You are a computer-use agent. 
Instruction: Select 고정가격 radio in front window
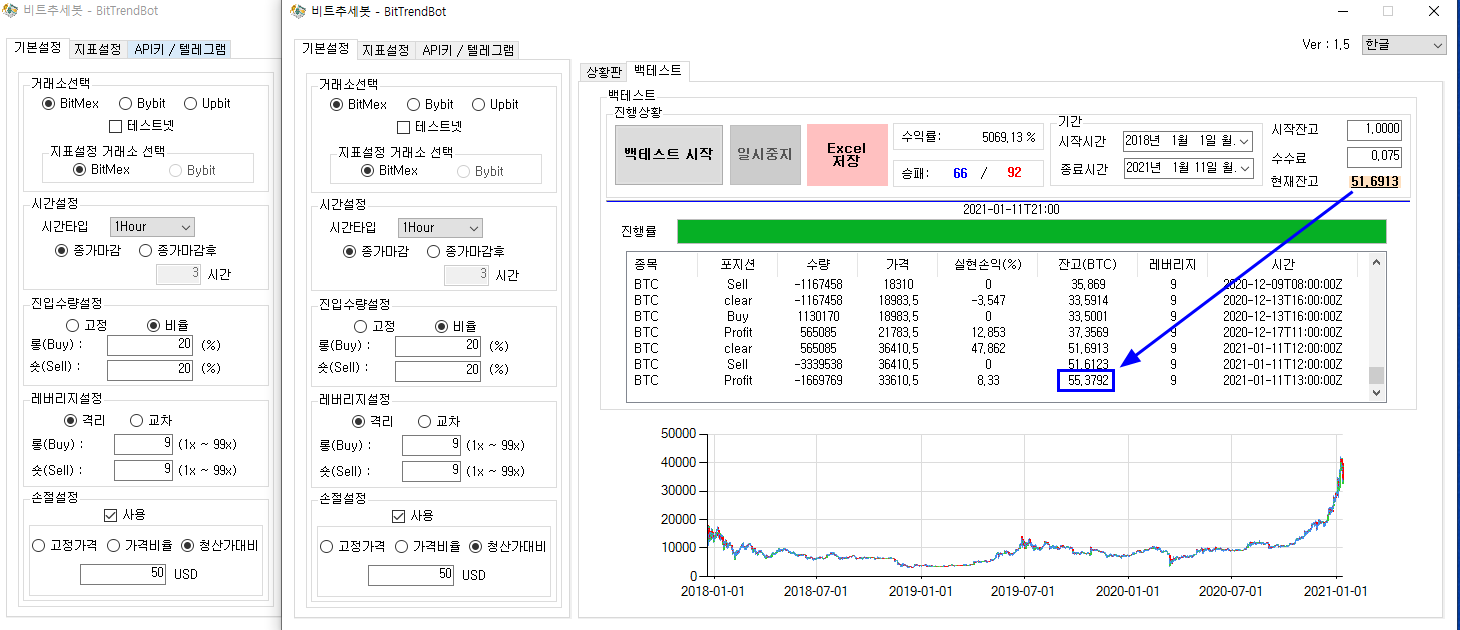tap(327, 546)
